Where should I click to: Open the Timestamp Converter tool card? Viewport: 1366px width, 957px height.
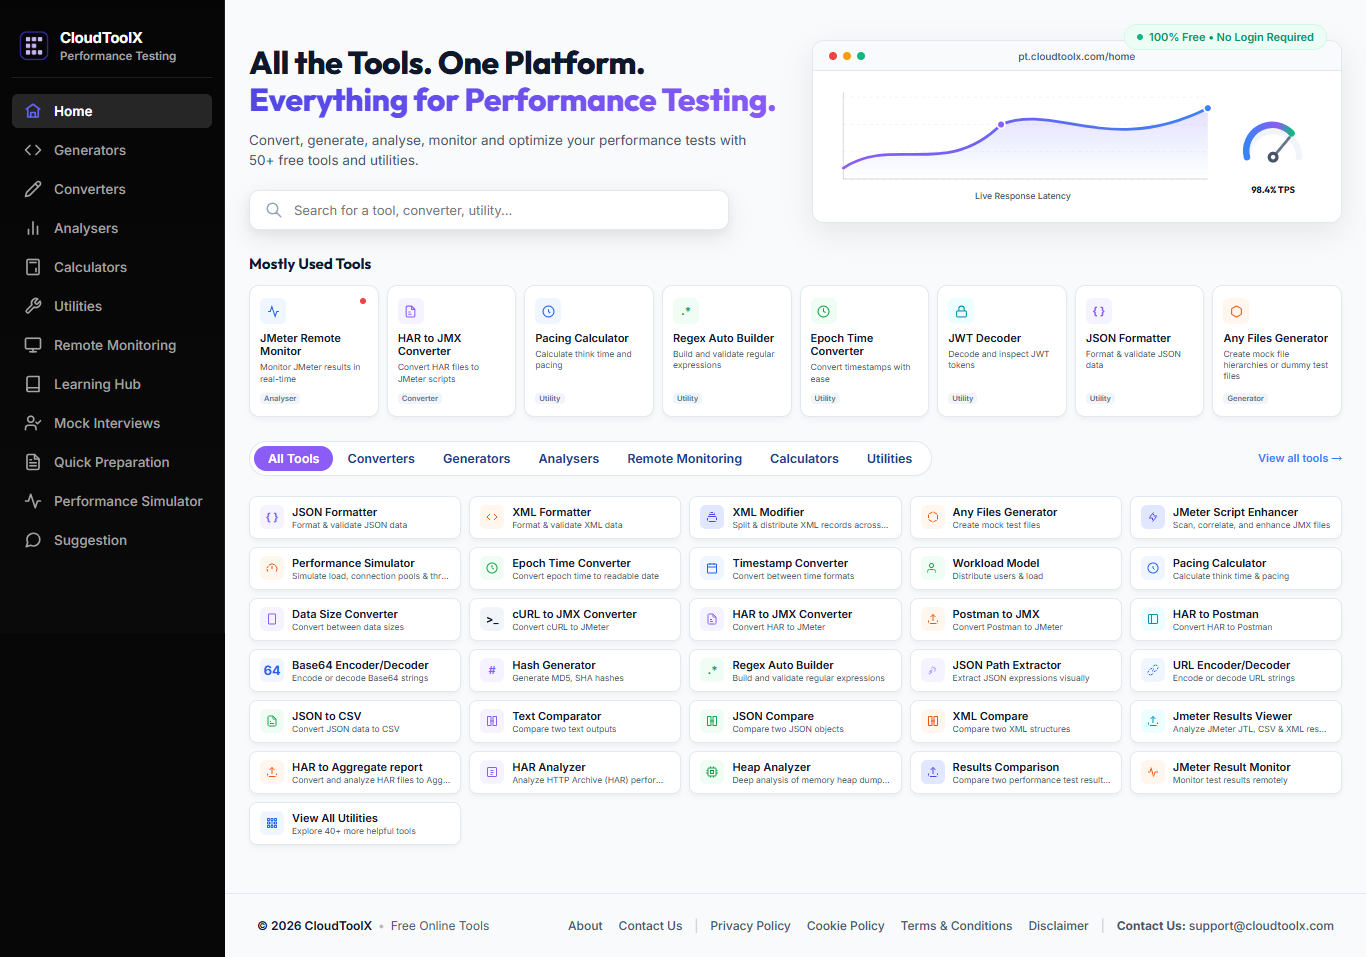(x=795, y=568)
